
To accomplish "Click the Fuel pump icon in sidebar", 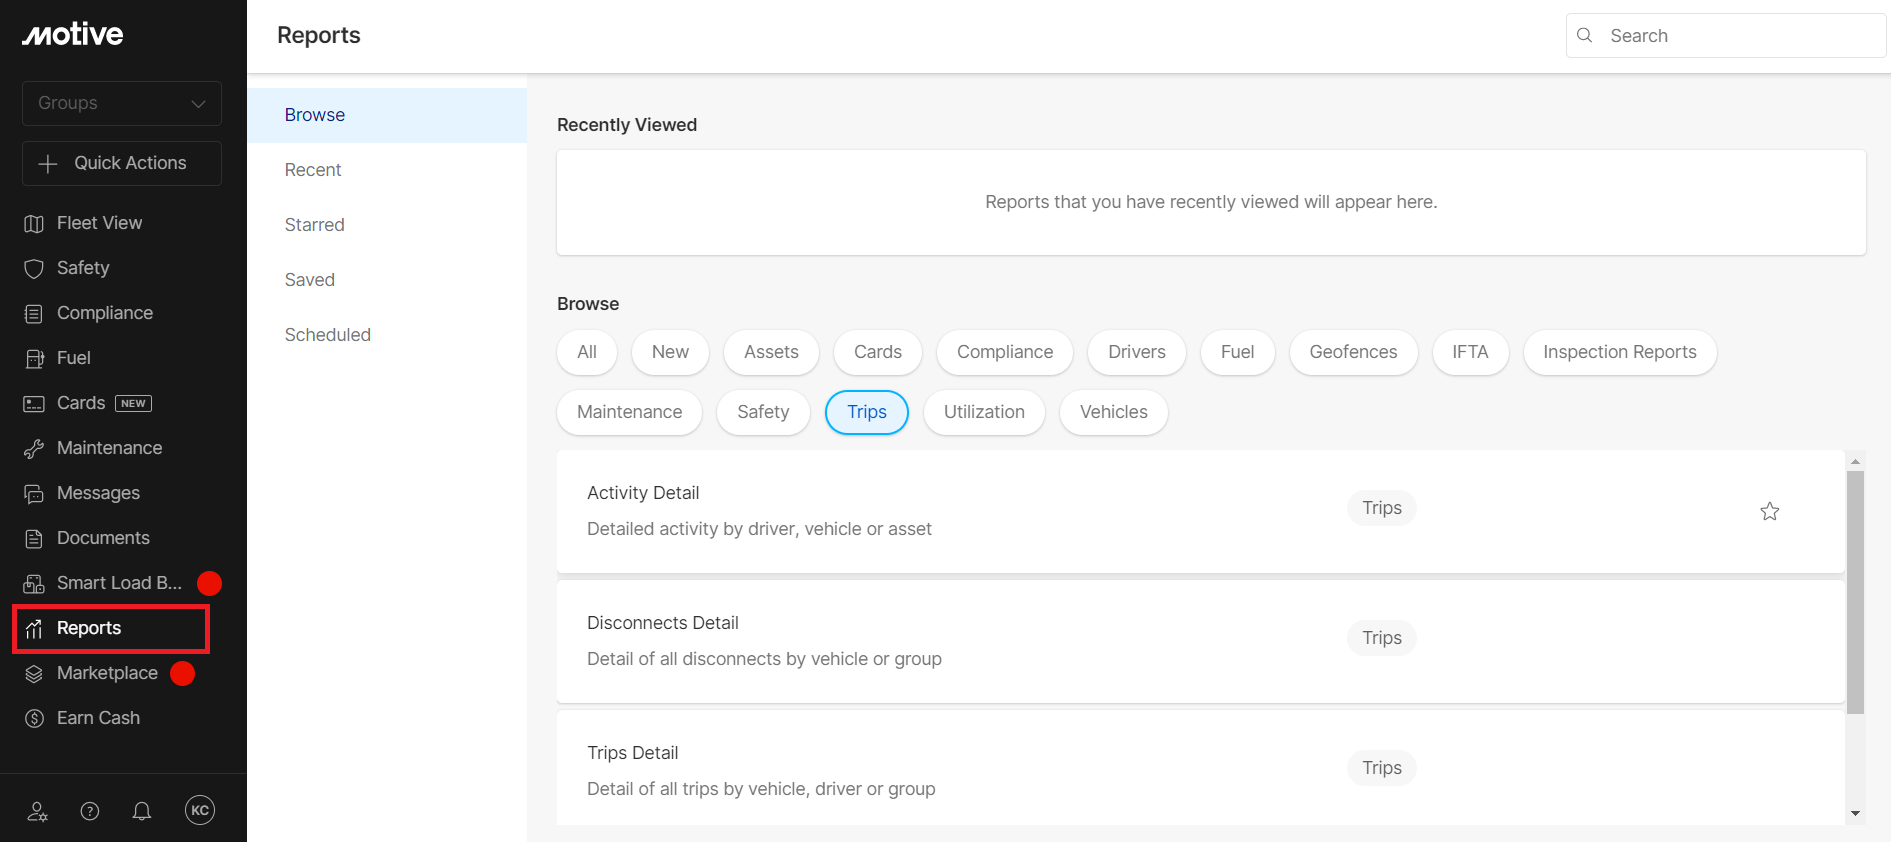I will coord(34,358).
